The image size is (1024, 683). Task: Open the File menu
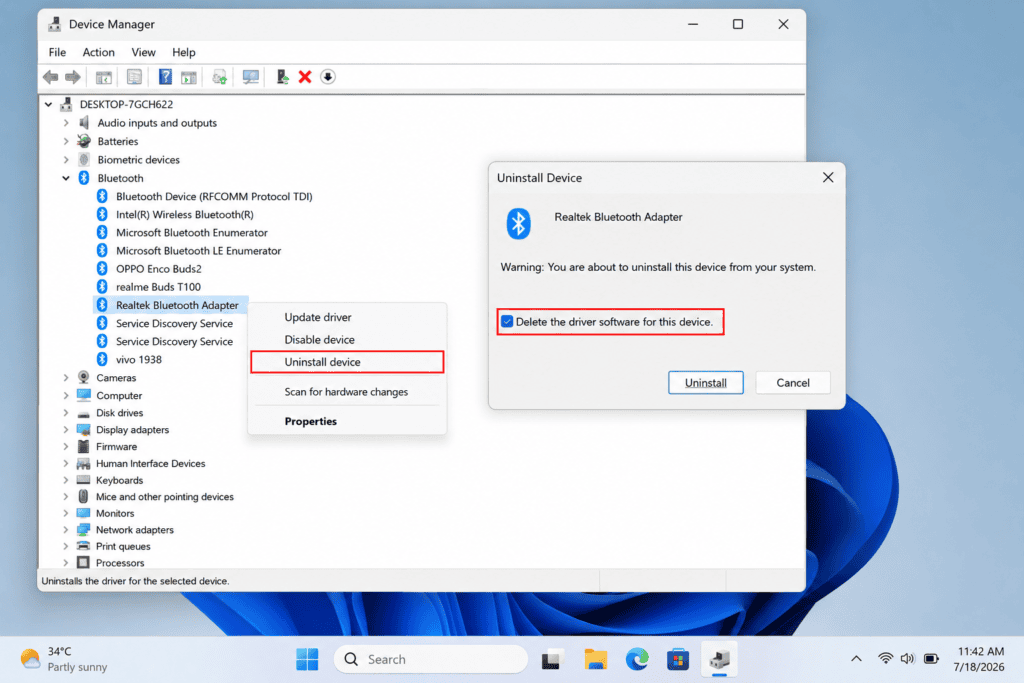tap(57, 52)
